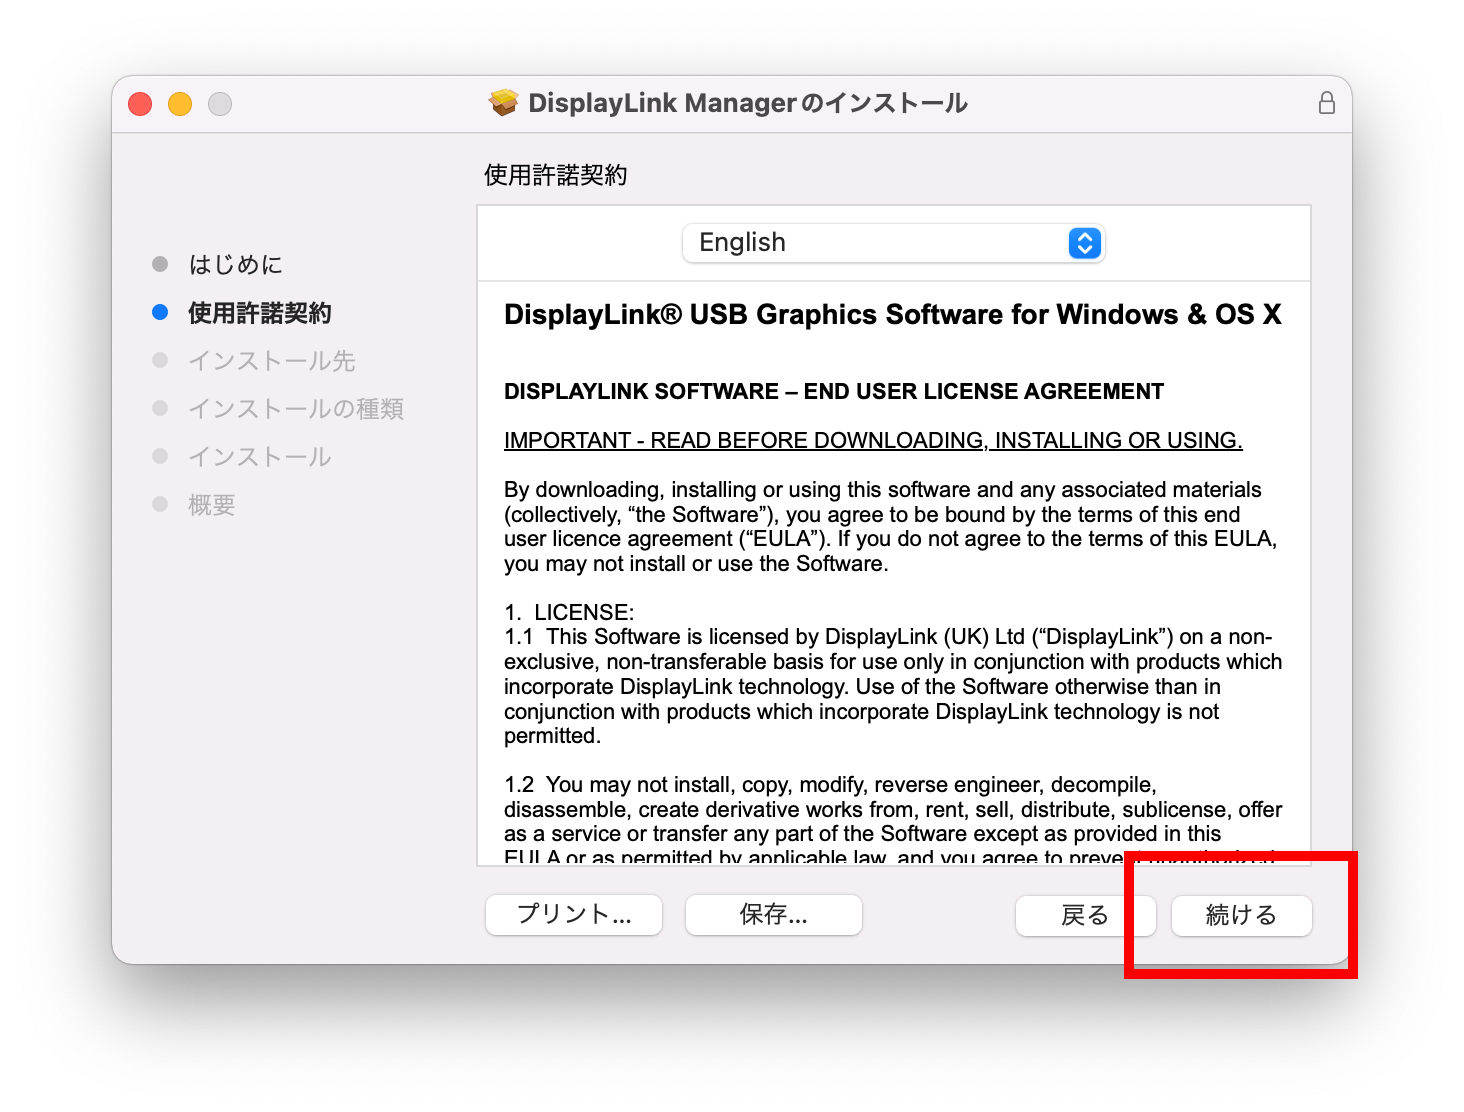Viewport: 1464px width, 1112px height.
Task: Click the IMPORTANT - READ BEFORE DOWNLOADING line
Action: tap(873, 441)
